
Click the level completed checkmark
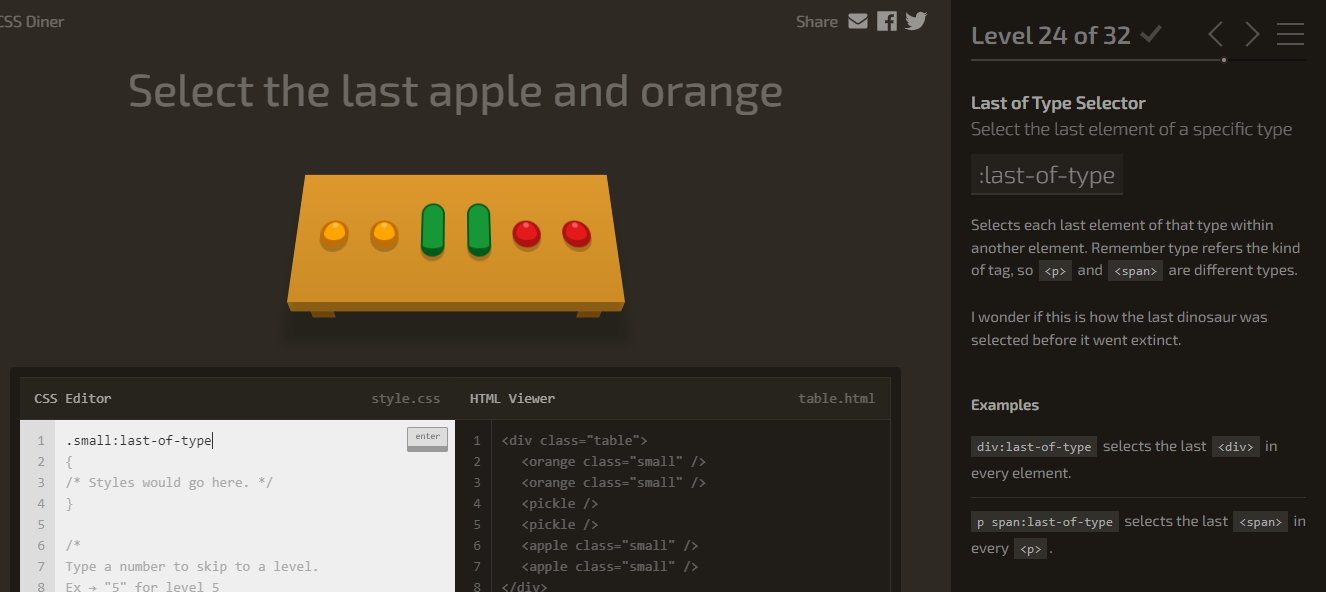(x=1151, y=35)
